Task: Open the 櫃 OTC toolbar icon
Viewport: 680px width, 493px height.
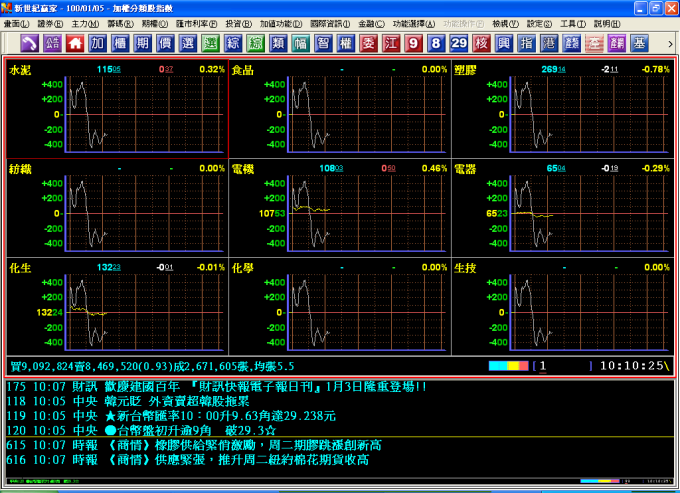Action: coord(120,43)
